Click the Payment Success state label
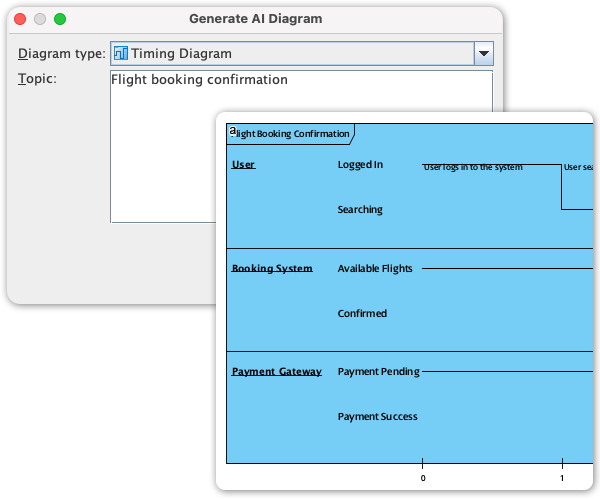This screenshot has height=499, width=600. (377, 416)
